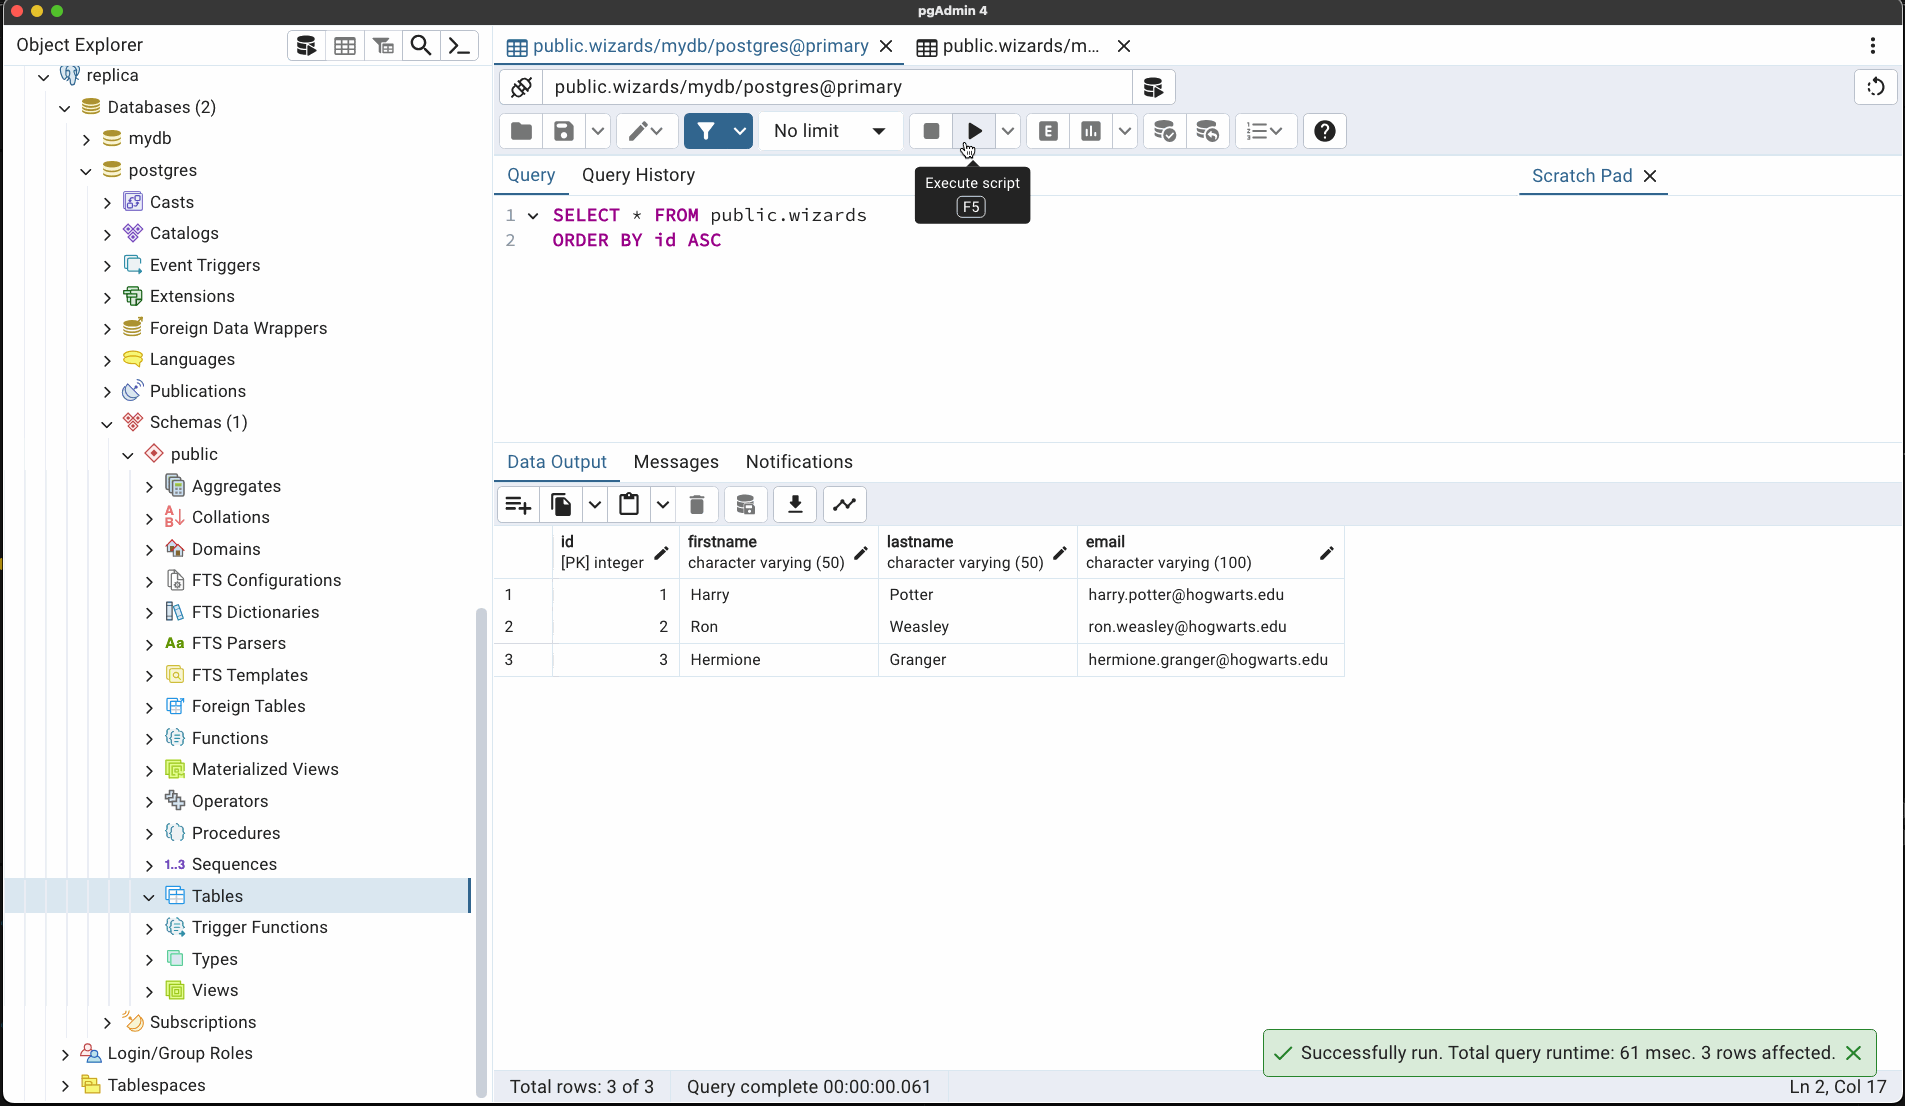Click the Save data changes icon

coord(745,505)
